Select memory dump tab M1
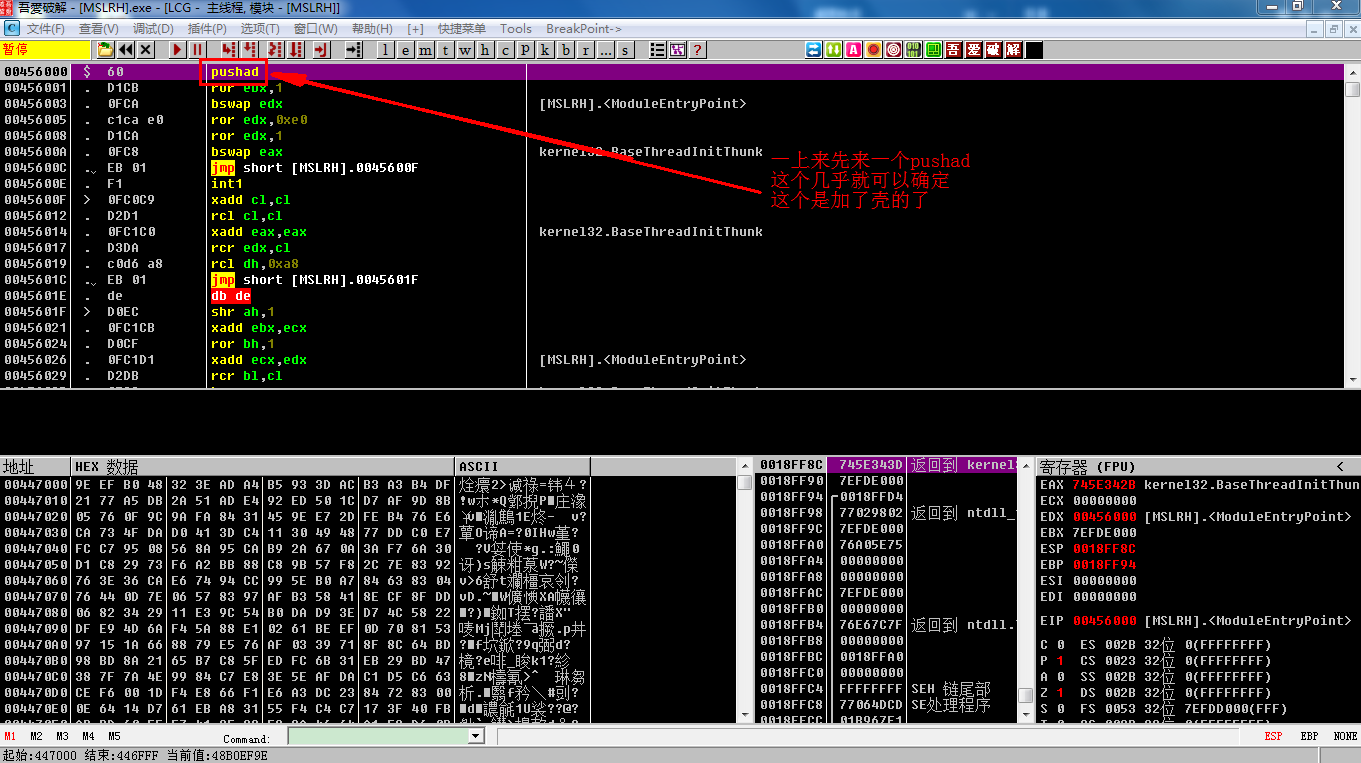The image size is (1361, 763). click(x=9, y=736)
